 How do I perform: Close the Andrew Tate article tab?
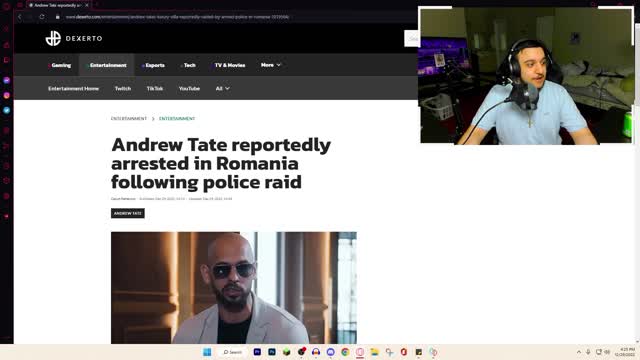pos(87,5)
